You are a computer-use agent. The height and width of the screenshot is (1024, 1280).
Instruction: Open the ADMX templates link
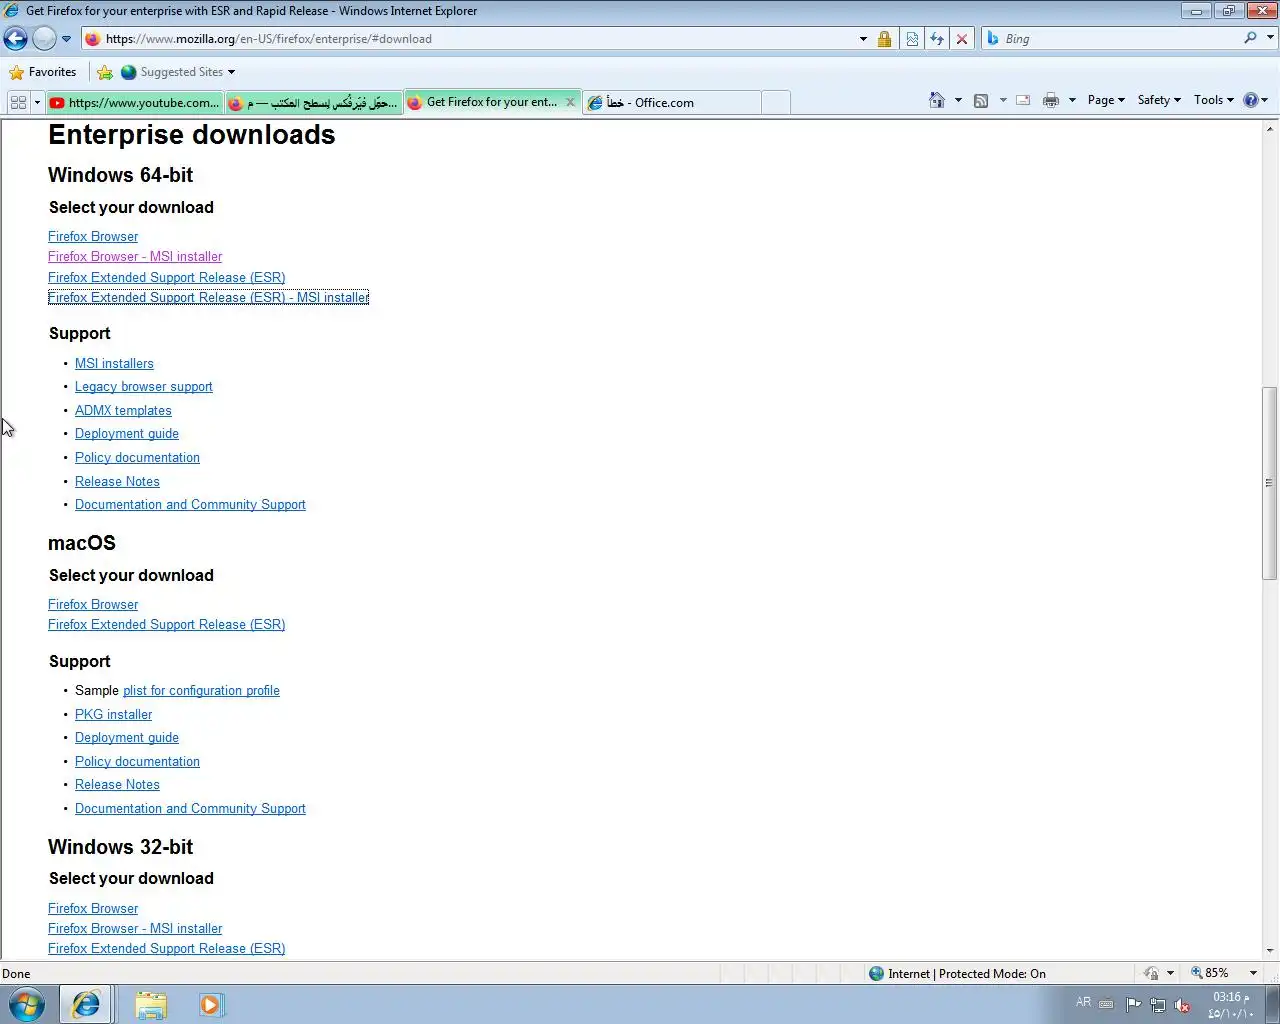pos(123,411)
